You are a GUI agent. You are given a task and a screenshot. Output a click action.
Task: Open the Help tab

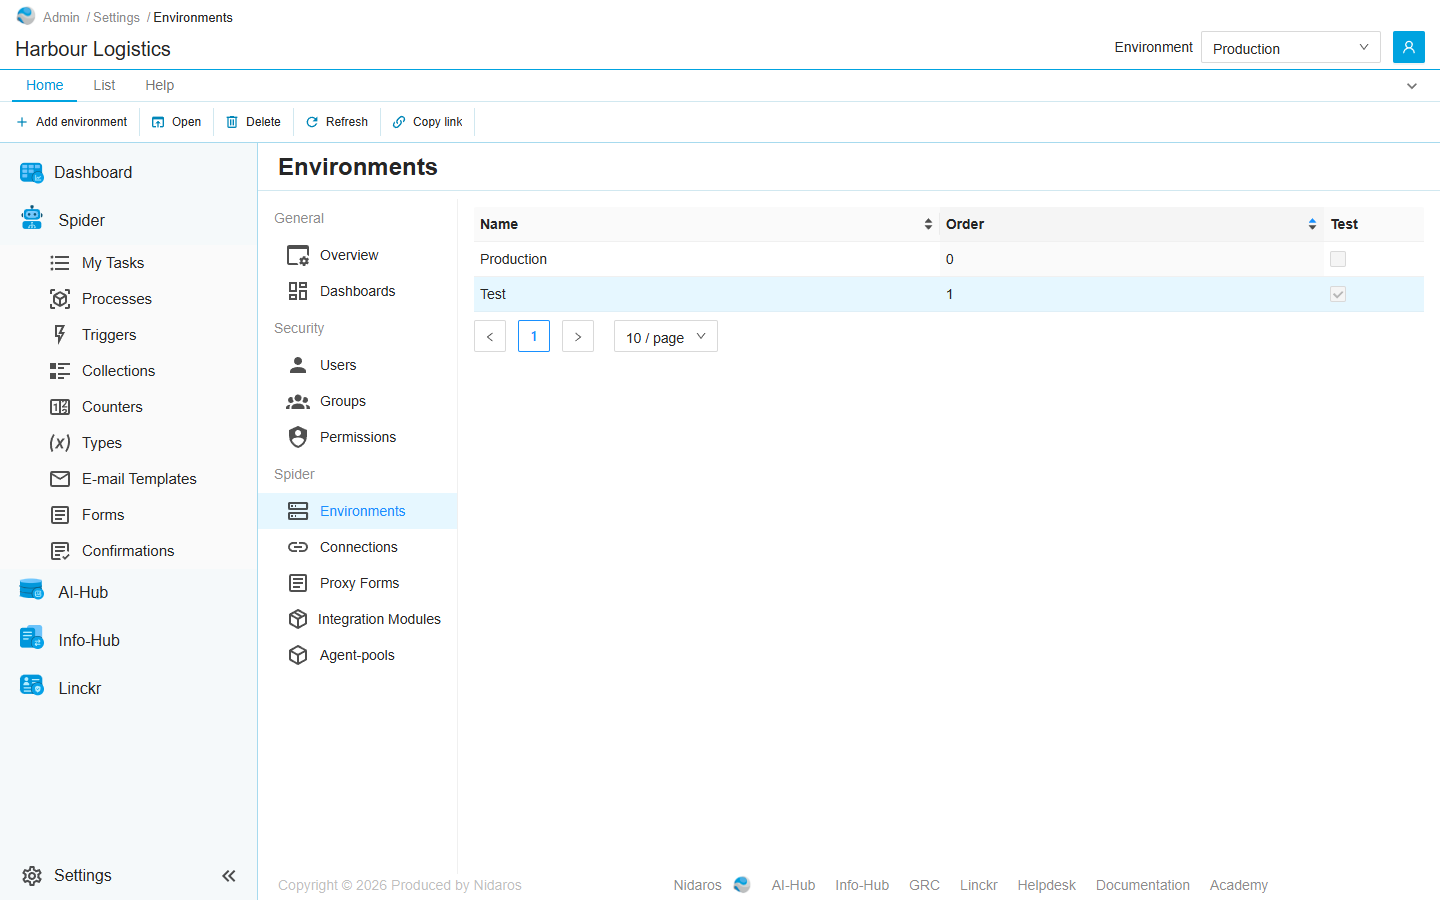point(160,86)
